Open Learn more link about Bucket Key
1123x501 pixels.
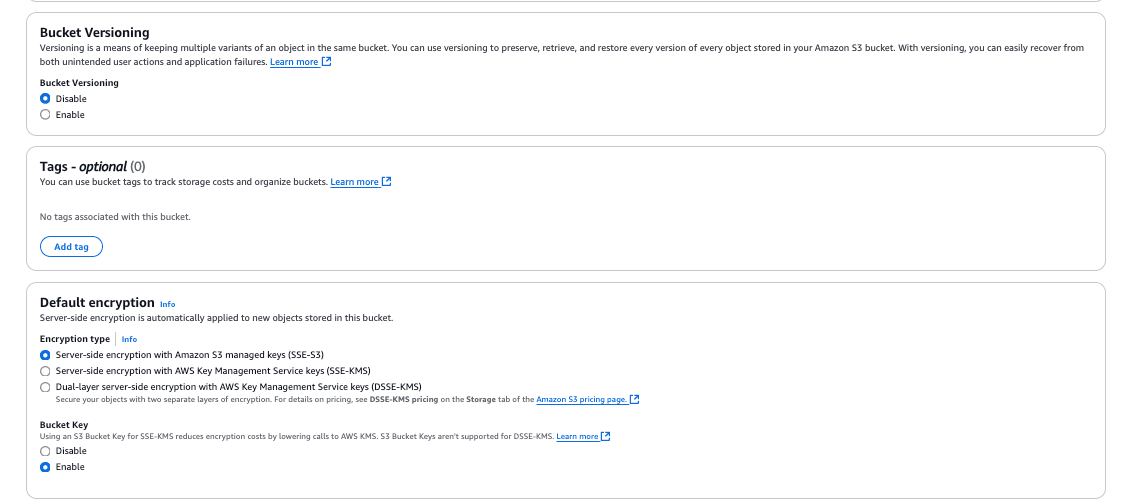(577, 437)
